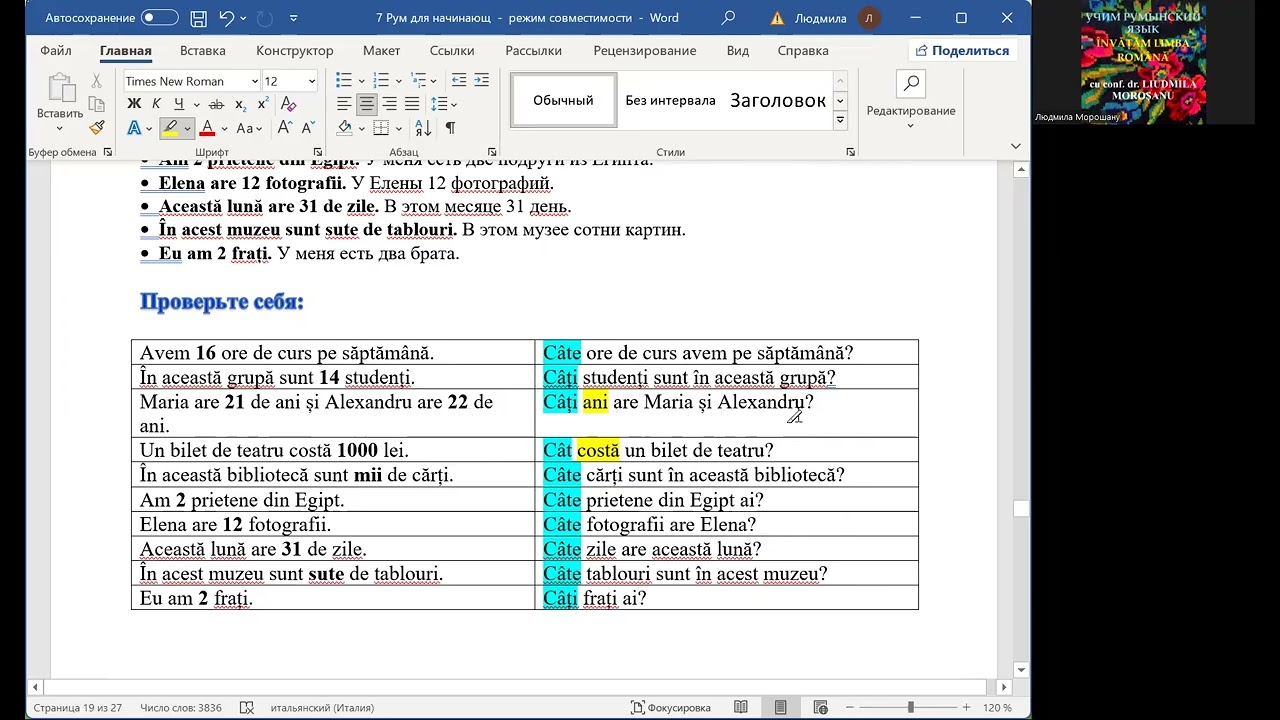
Task: Open the search magnifier in title bar
Action: point(728,18)
